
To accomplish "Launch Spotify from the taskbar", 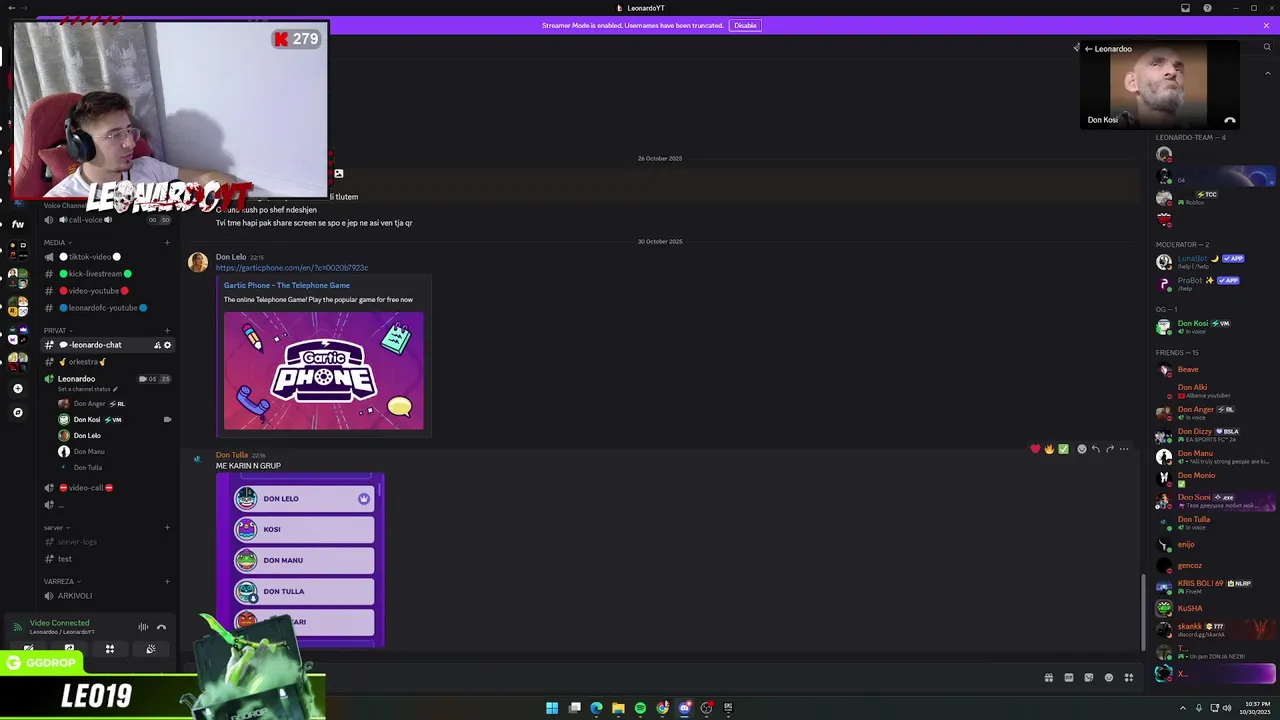I will tap(640, 708).
